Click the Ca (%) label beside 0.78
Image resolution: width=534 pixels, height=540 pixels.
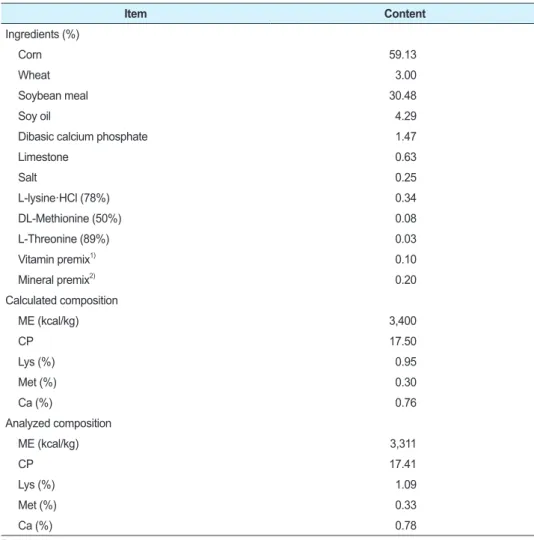coord(35,526)
